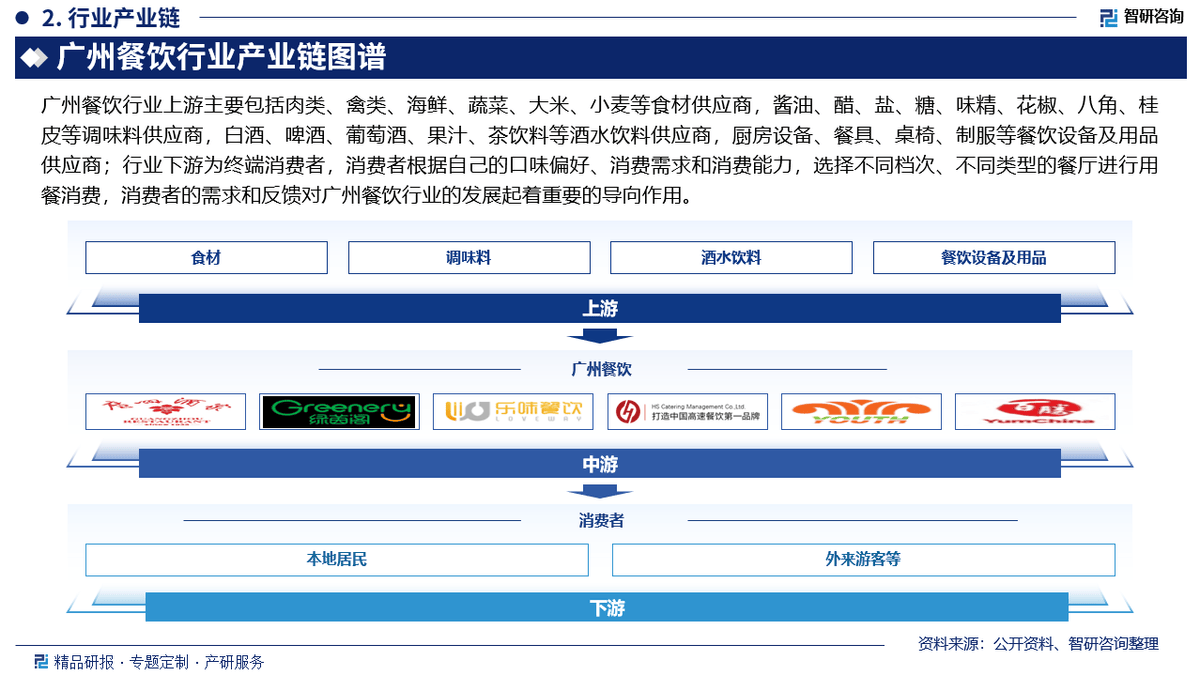
Task: Select the 酒水饮料 supply box
Action: (x=731, y=257)
